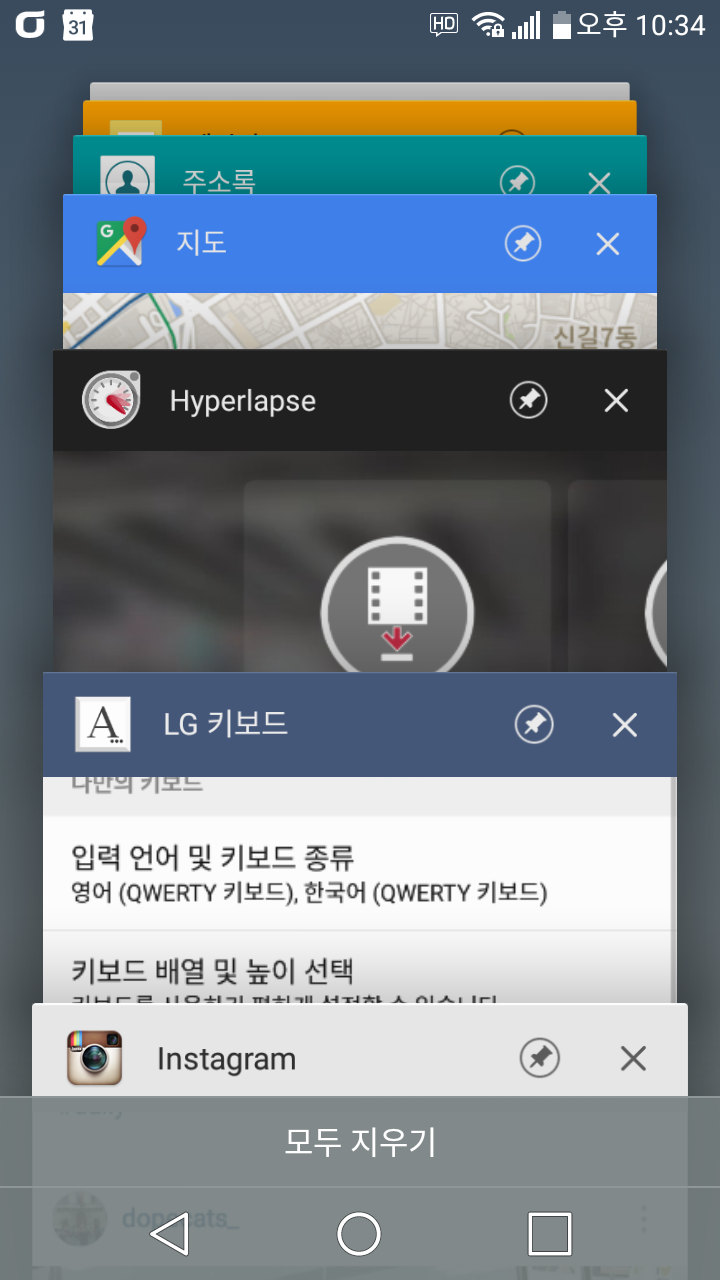
Task: Tap the HD call indicator icon
Action: pos(443,25)
